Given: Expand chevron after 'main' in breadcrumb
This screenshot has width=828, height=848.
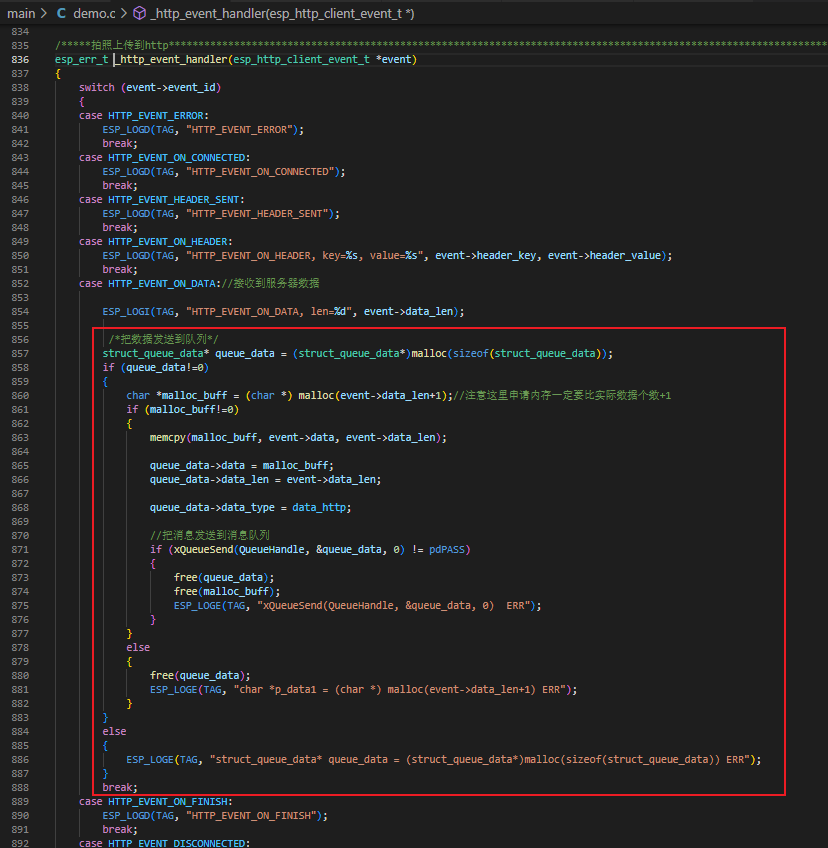Looking at the screenshot, I should click(x=44, y=14).
